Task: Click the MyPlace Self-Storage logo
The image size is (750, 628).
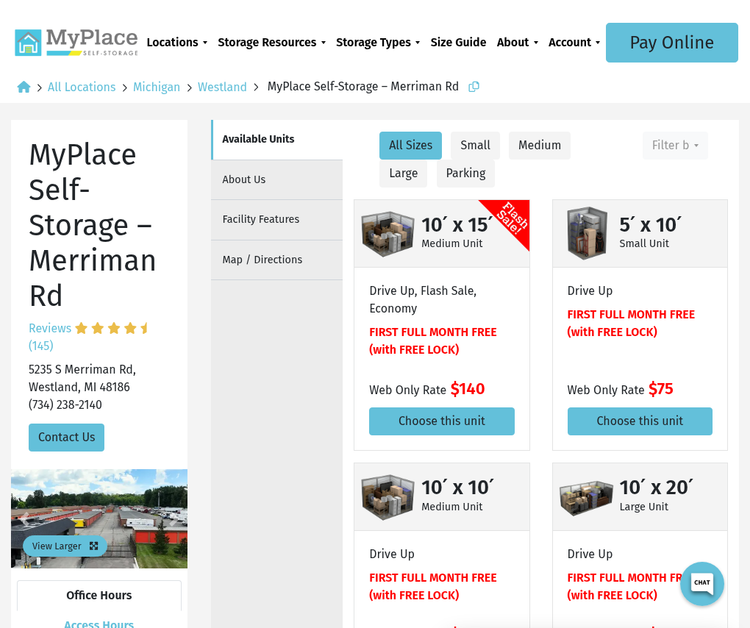Action: [x=77, y=42]
